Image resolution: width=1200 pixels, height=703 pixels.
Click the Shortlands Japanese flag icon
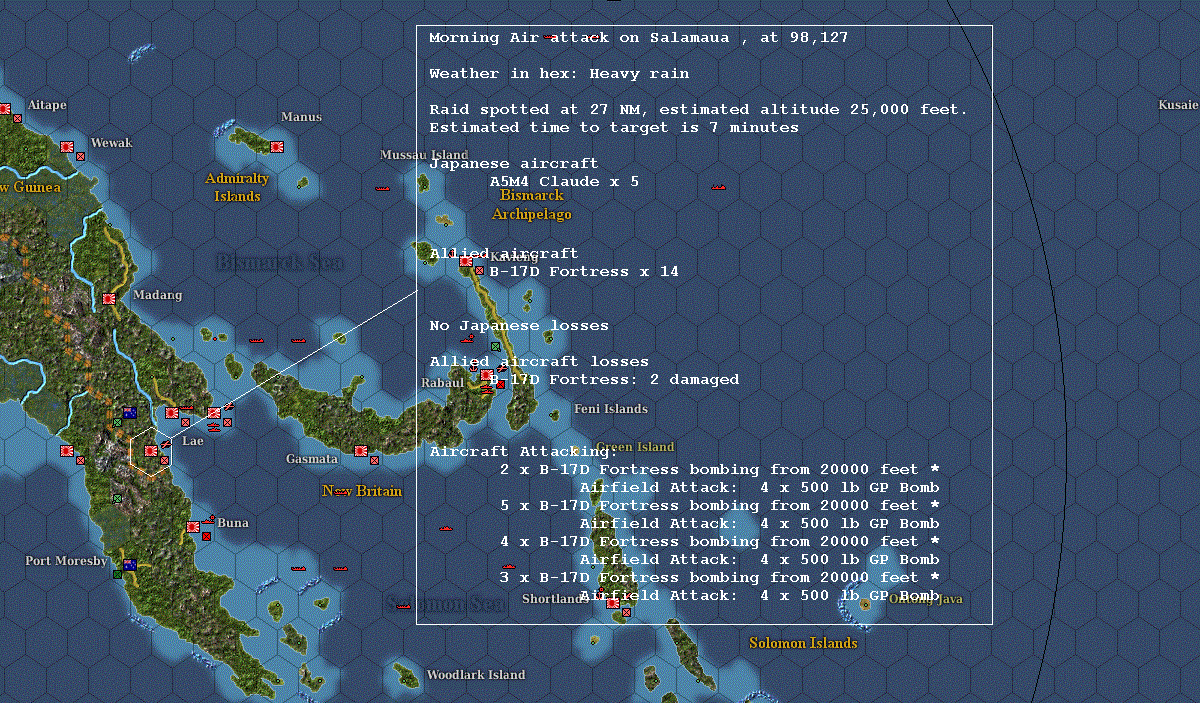(612, 603)
